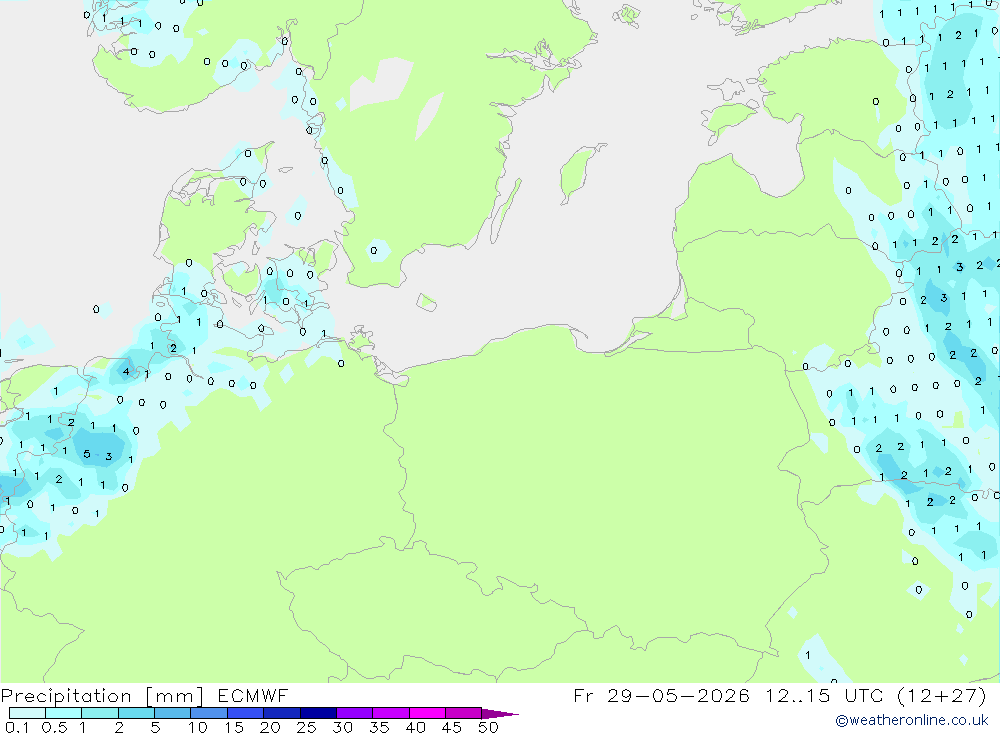Click the 25–30 mm legend color swatch
The image size is (1000, 733).
pyautogui.click(x=318, y=713)
